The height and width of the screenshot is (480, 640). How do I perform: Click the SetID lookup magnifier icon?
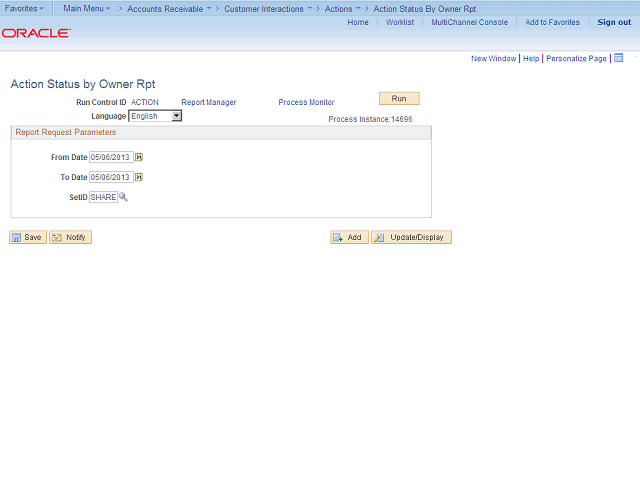pos(123,197)
